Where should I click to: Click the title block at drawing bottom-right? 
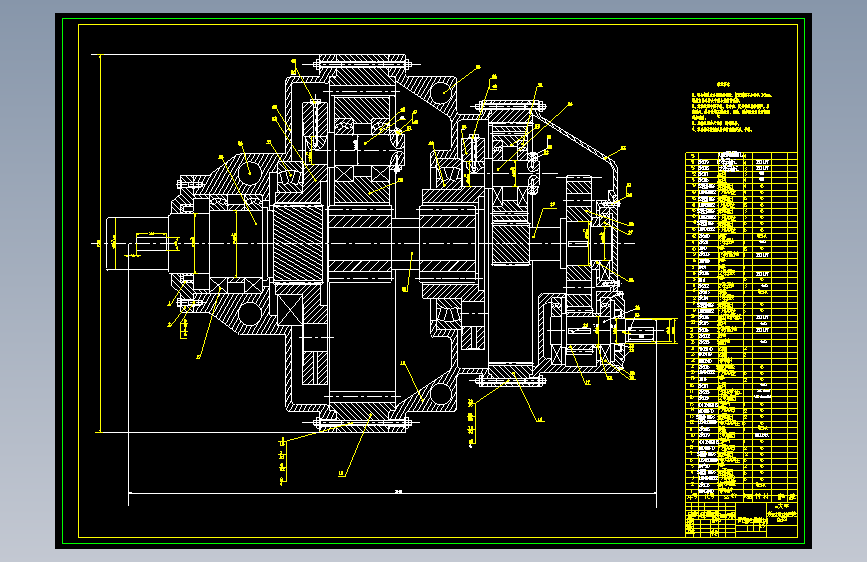pos(741,519)
